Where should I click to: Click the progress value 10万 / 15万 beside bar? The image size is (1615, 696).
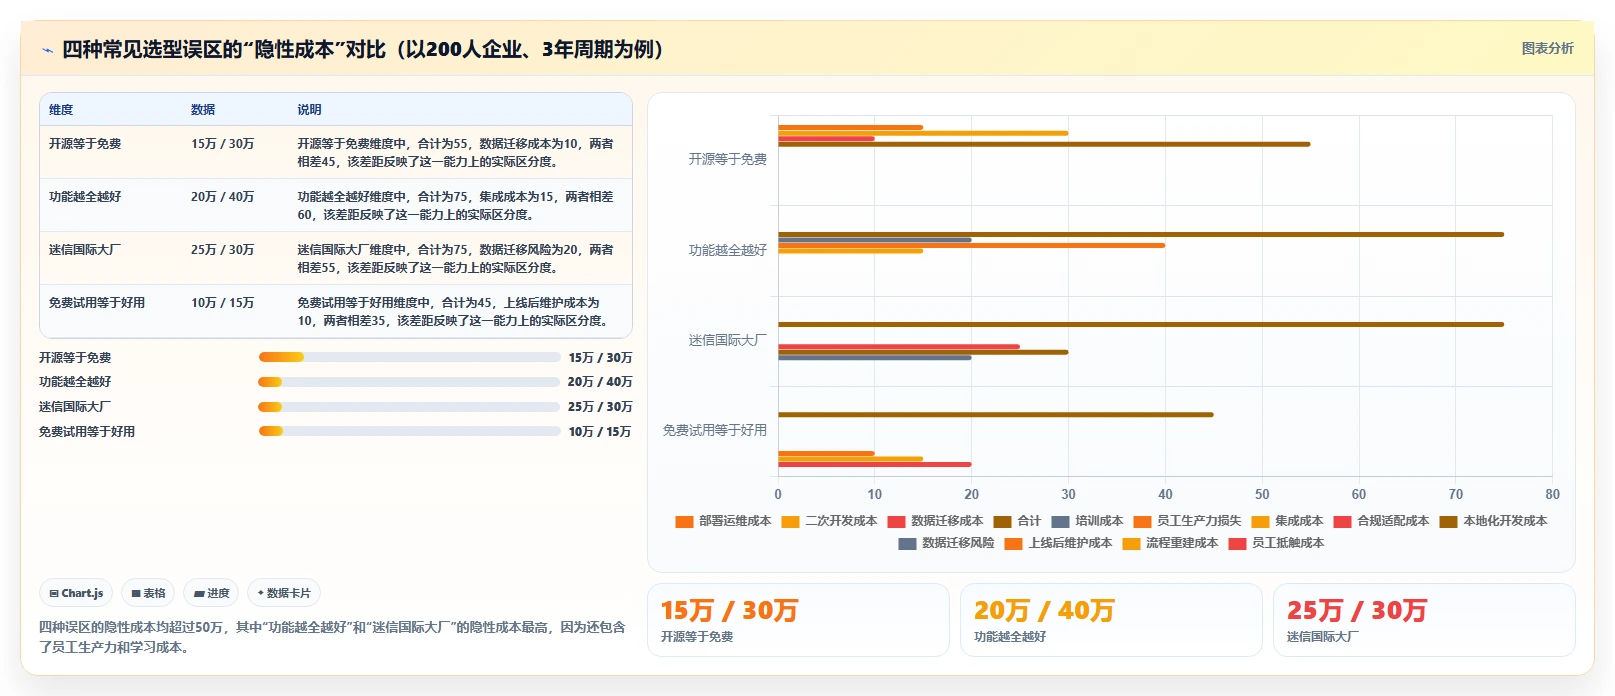[600, 432]
